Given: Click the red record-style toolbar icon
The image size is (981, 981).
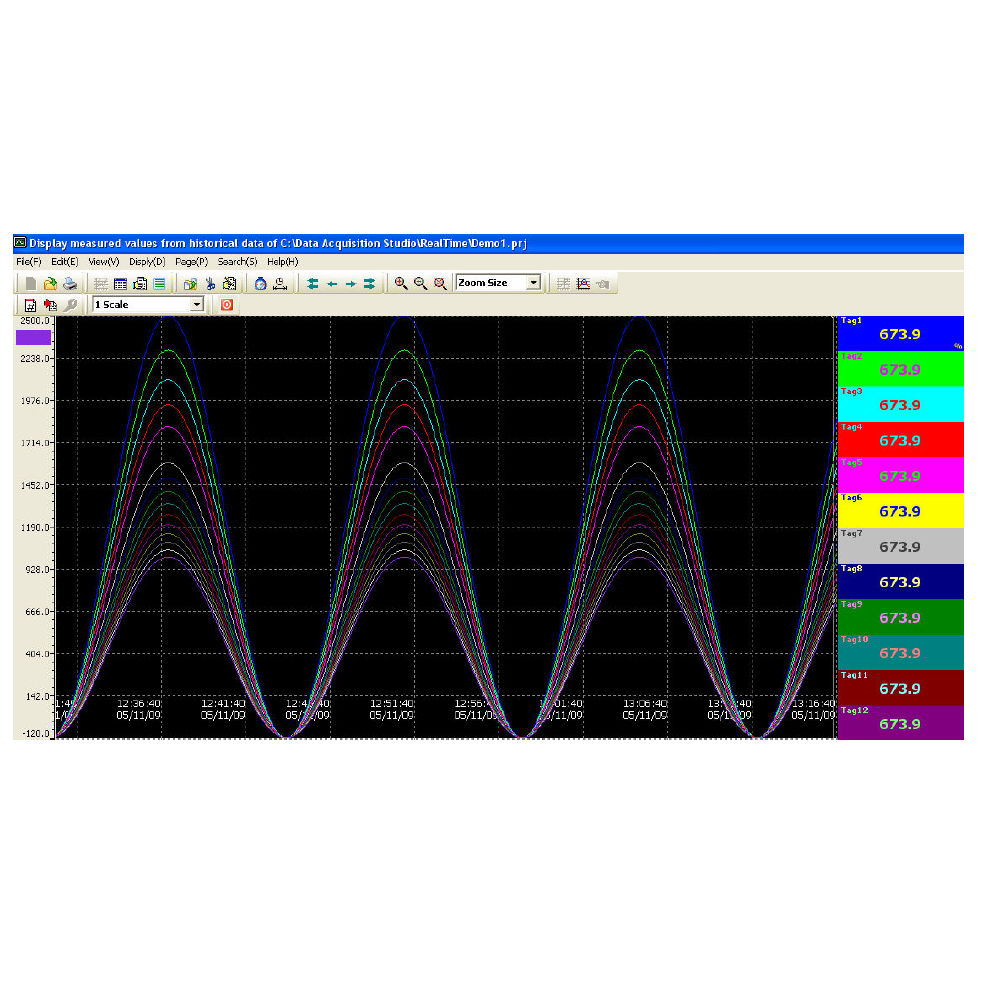Looking at the screenshot, I should pos(227,304).
